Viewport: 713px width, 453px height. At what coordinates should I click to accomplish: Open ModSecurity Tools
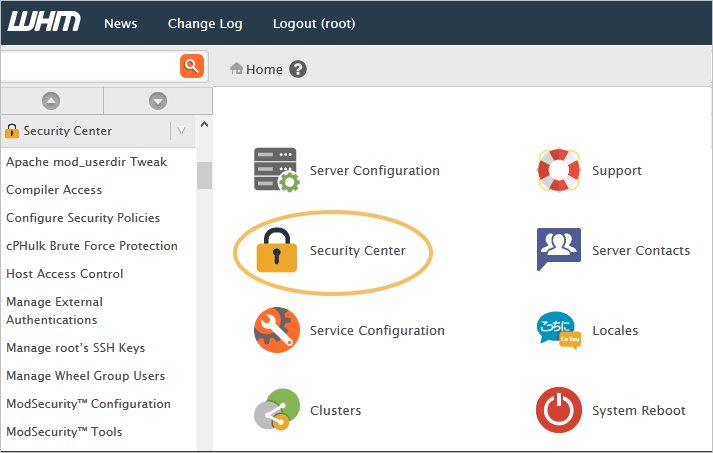click(64, 432)
